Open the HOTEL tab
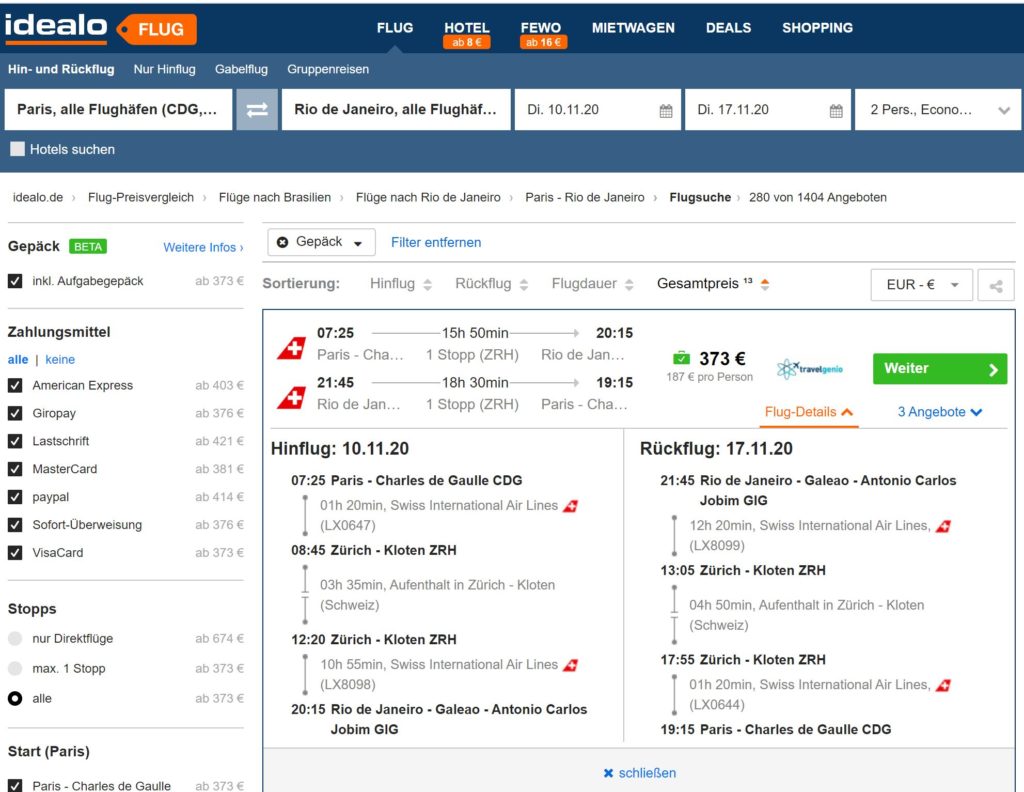The width and height of the screenshot is (1024, 792). pyautogui.click(x=466, y=28)
